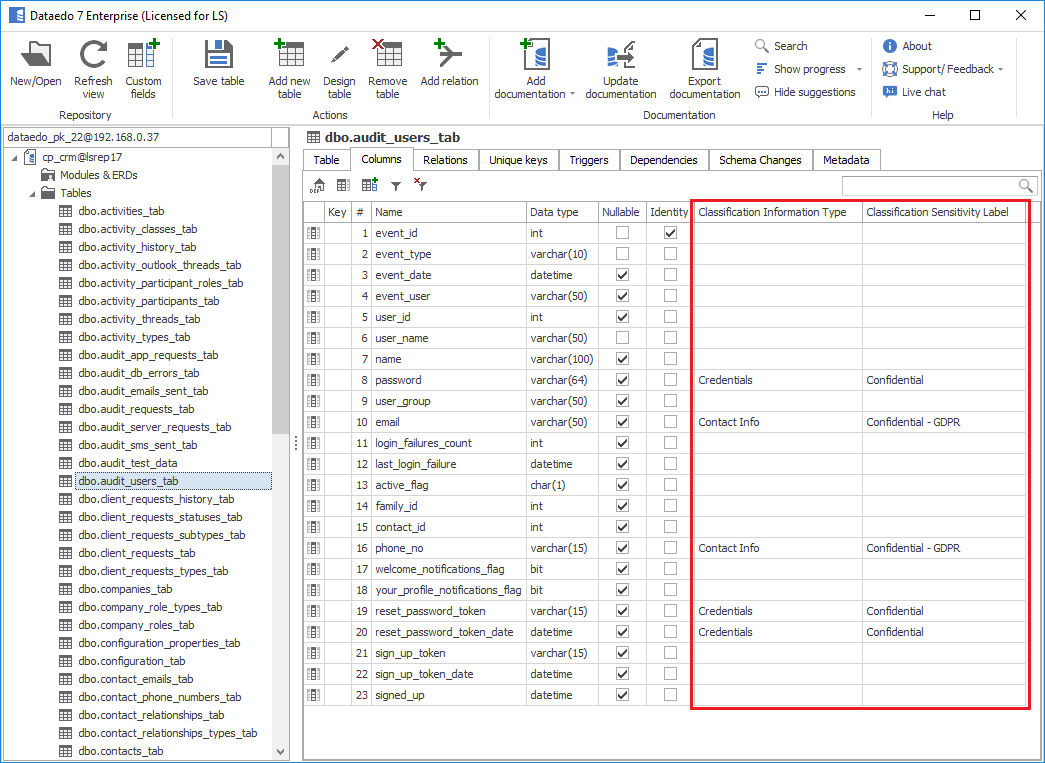The image size is (1045, 763).
Task: Open the Add documentation dropdown
Action: 572,95
